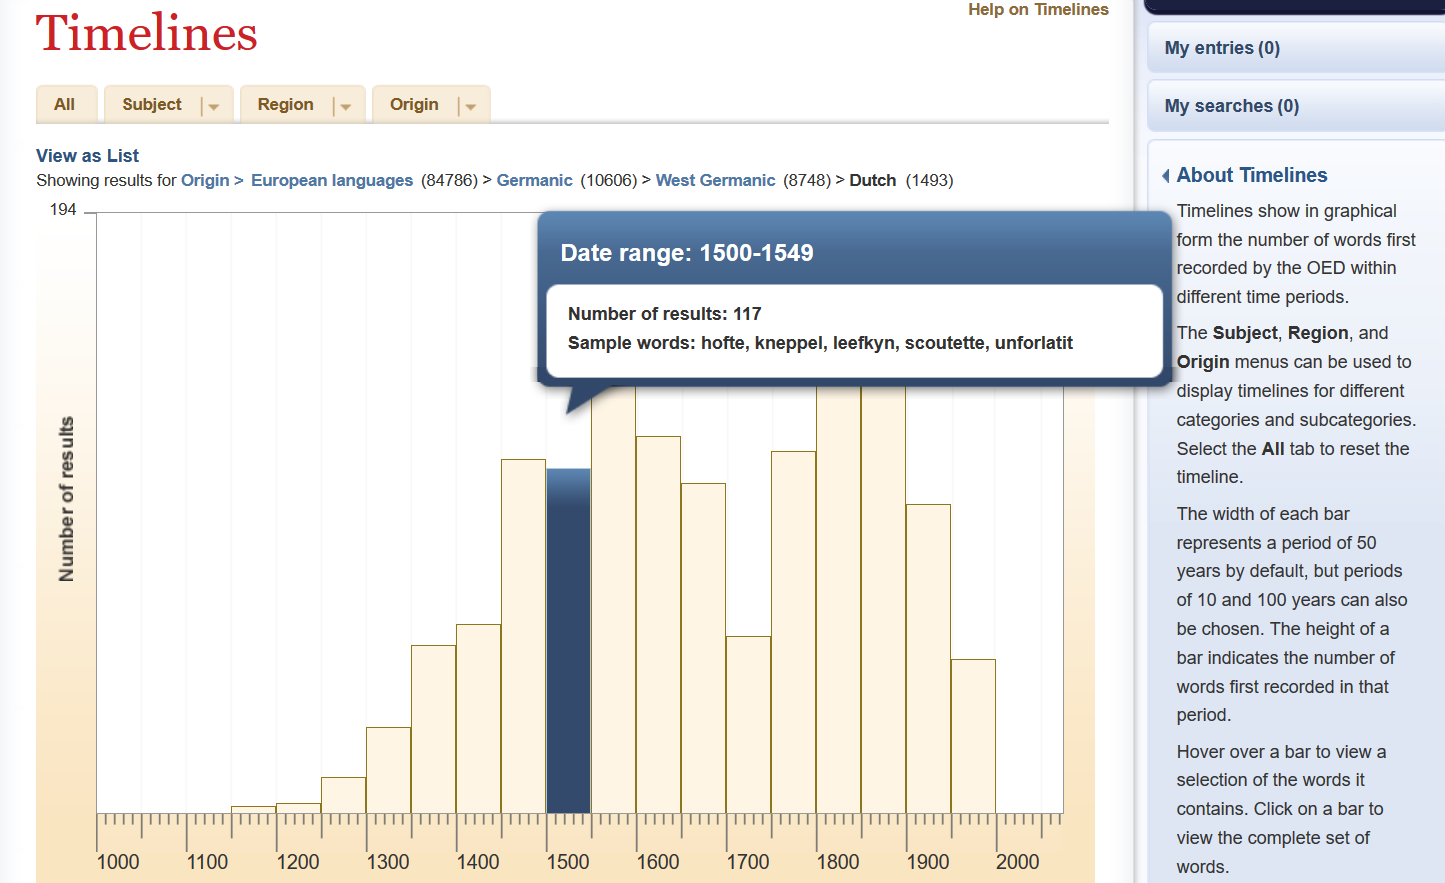Click the highlighted 1500-1549 bar
Image resolution: width=1445 pixels, height=883 pixels.
(568, 640)
